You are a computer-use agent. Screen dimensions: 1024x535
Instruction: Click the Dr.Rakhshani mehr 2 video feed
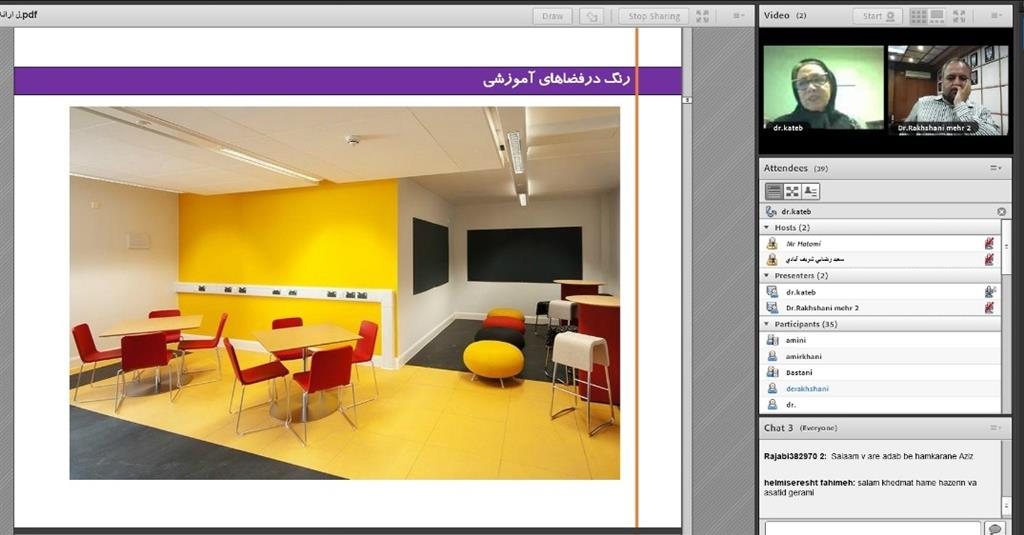pos(948,89)
